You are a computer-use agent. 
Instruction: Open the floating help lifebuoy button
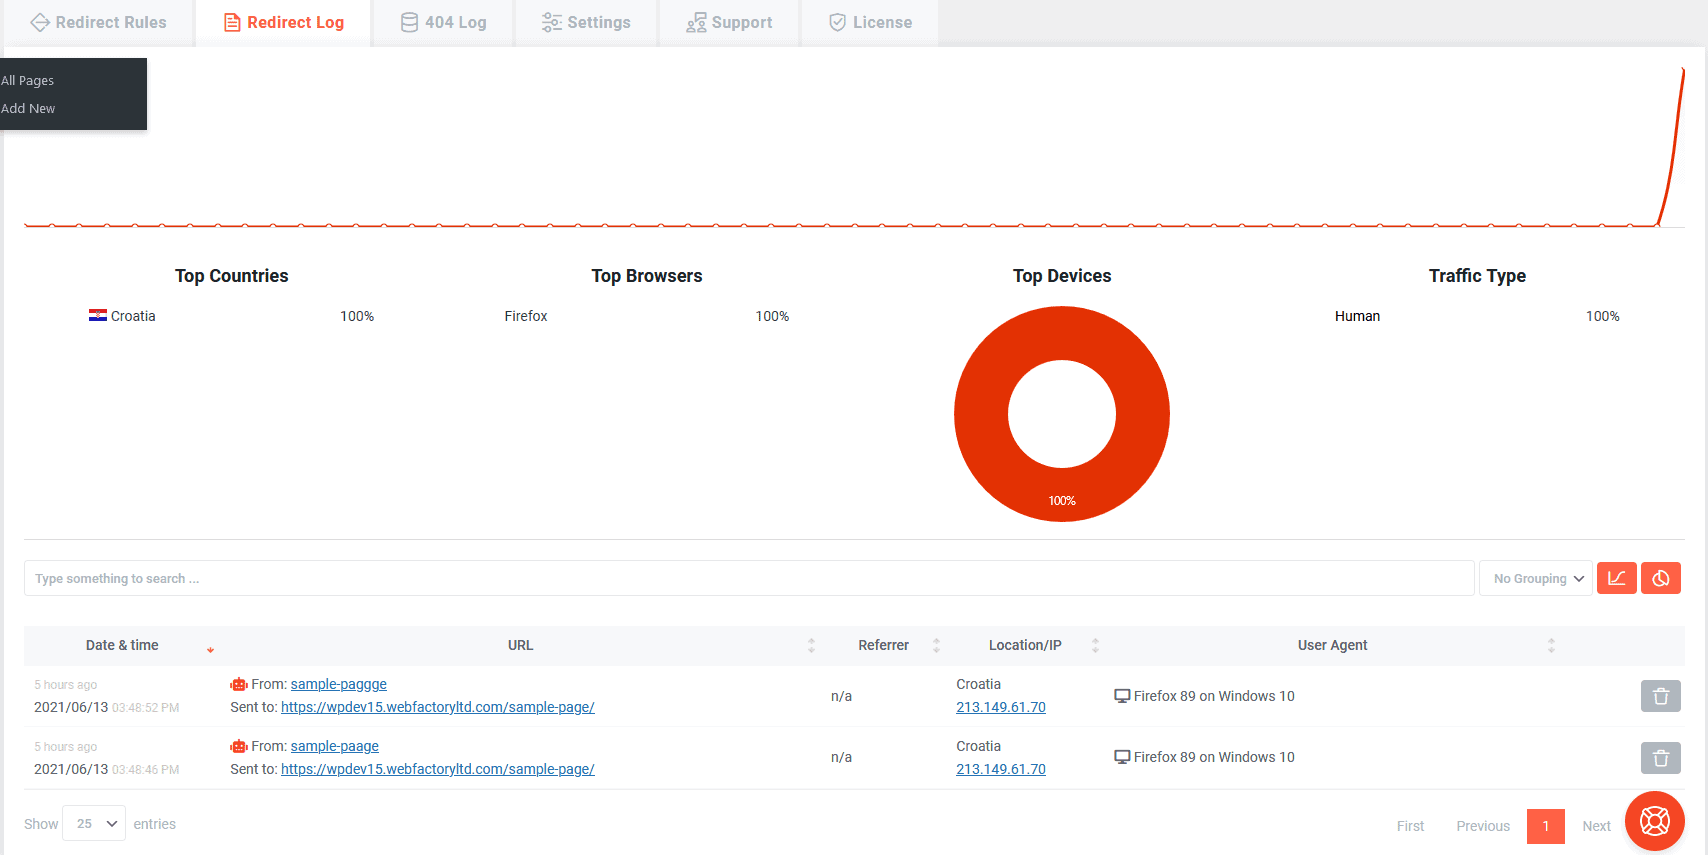pyautogui.click(x=1654, y=821)
